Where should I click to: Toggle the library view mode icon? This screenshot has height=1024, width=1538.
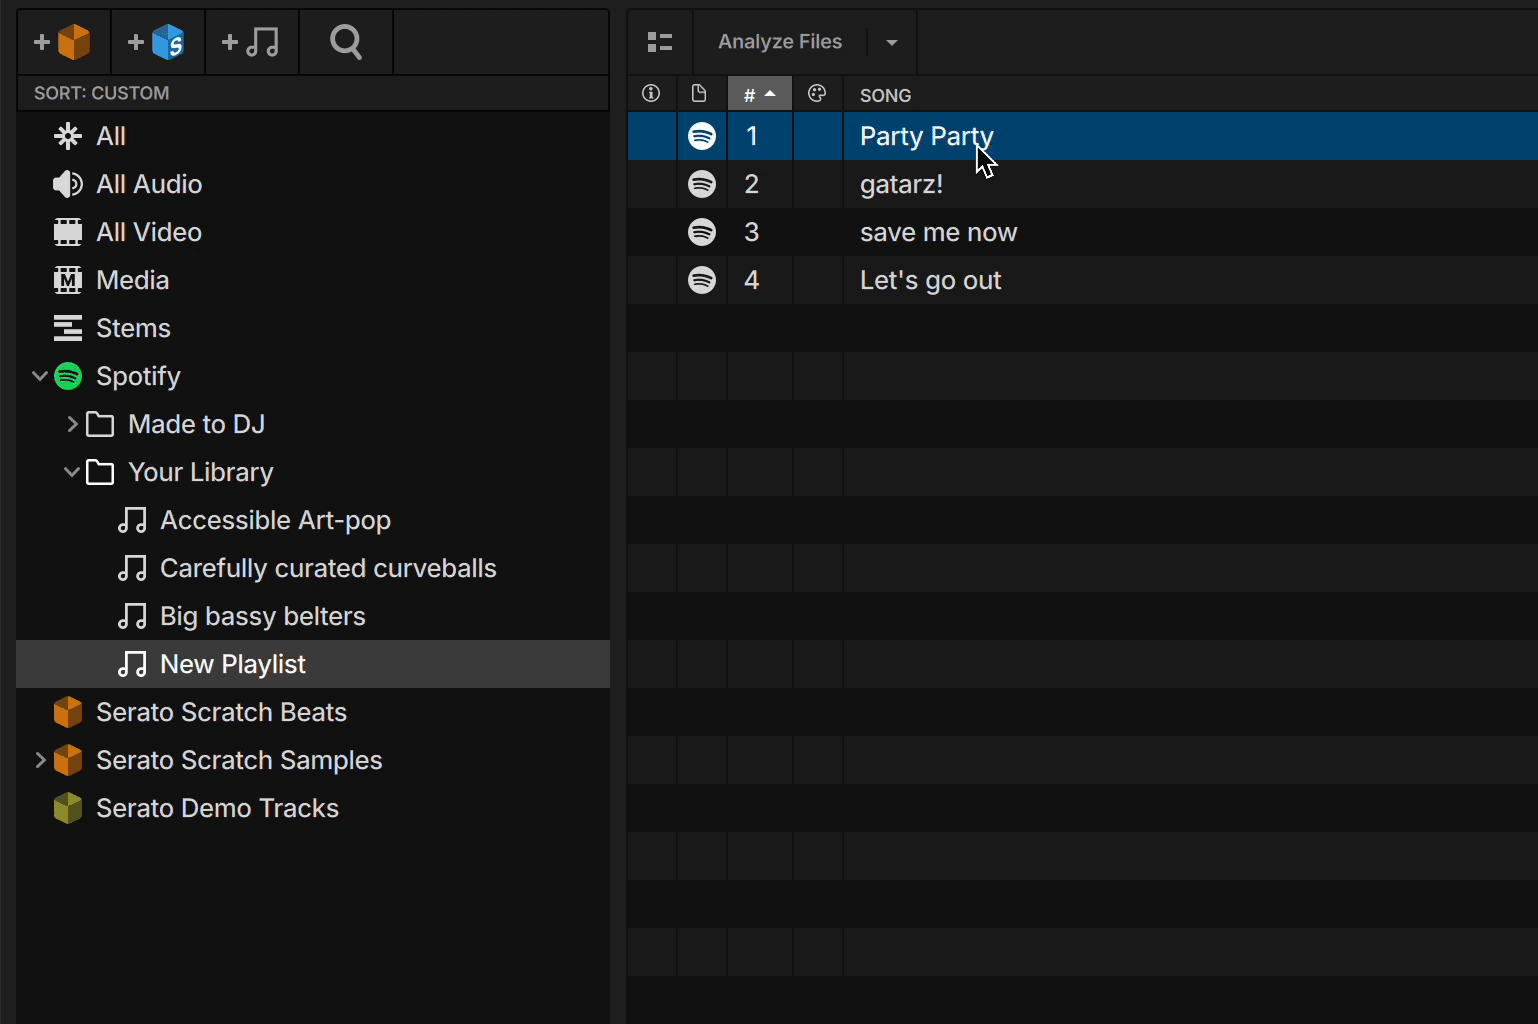660,42
